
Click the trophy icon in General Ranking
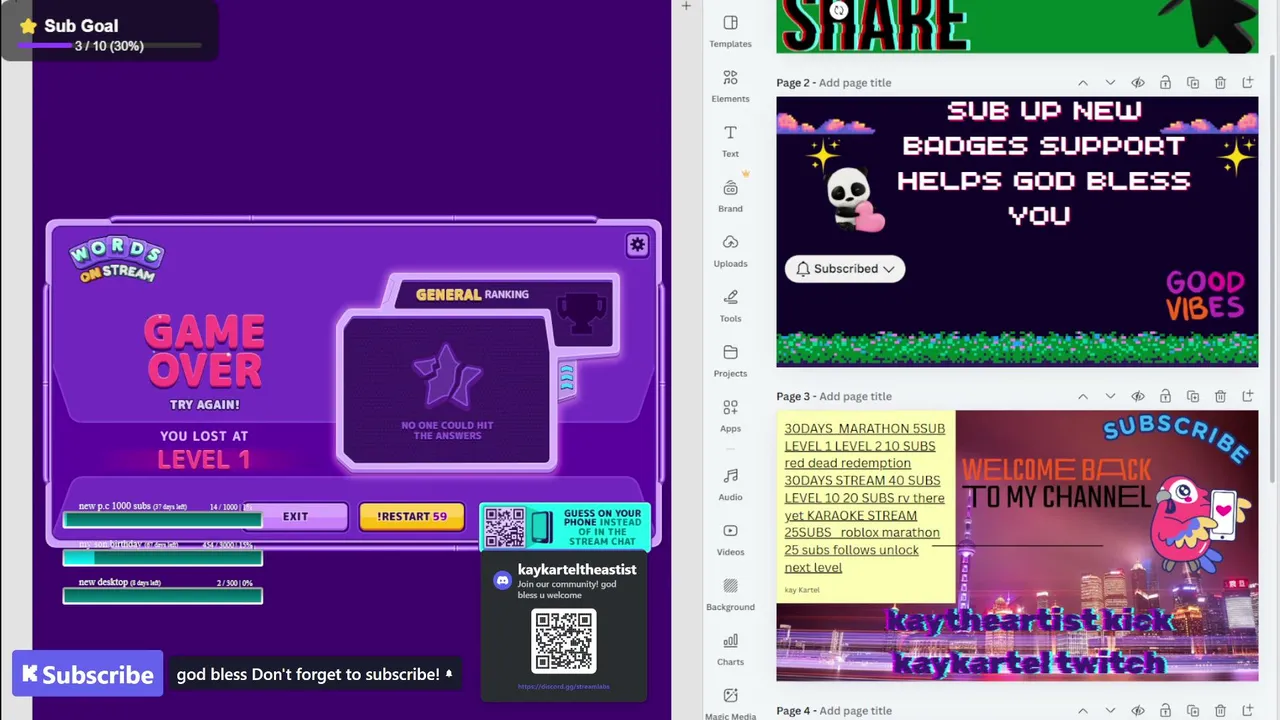(x=580, y=312)
